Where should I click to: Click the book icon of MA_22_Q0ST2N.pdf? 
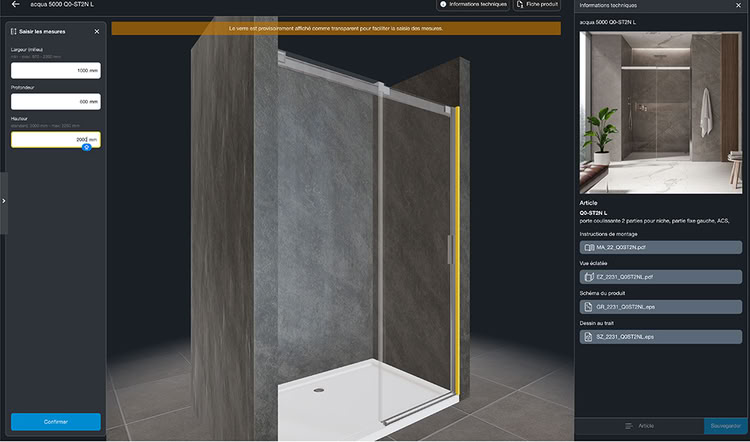589,247
